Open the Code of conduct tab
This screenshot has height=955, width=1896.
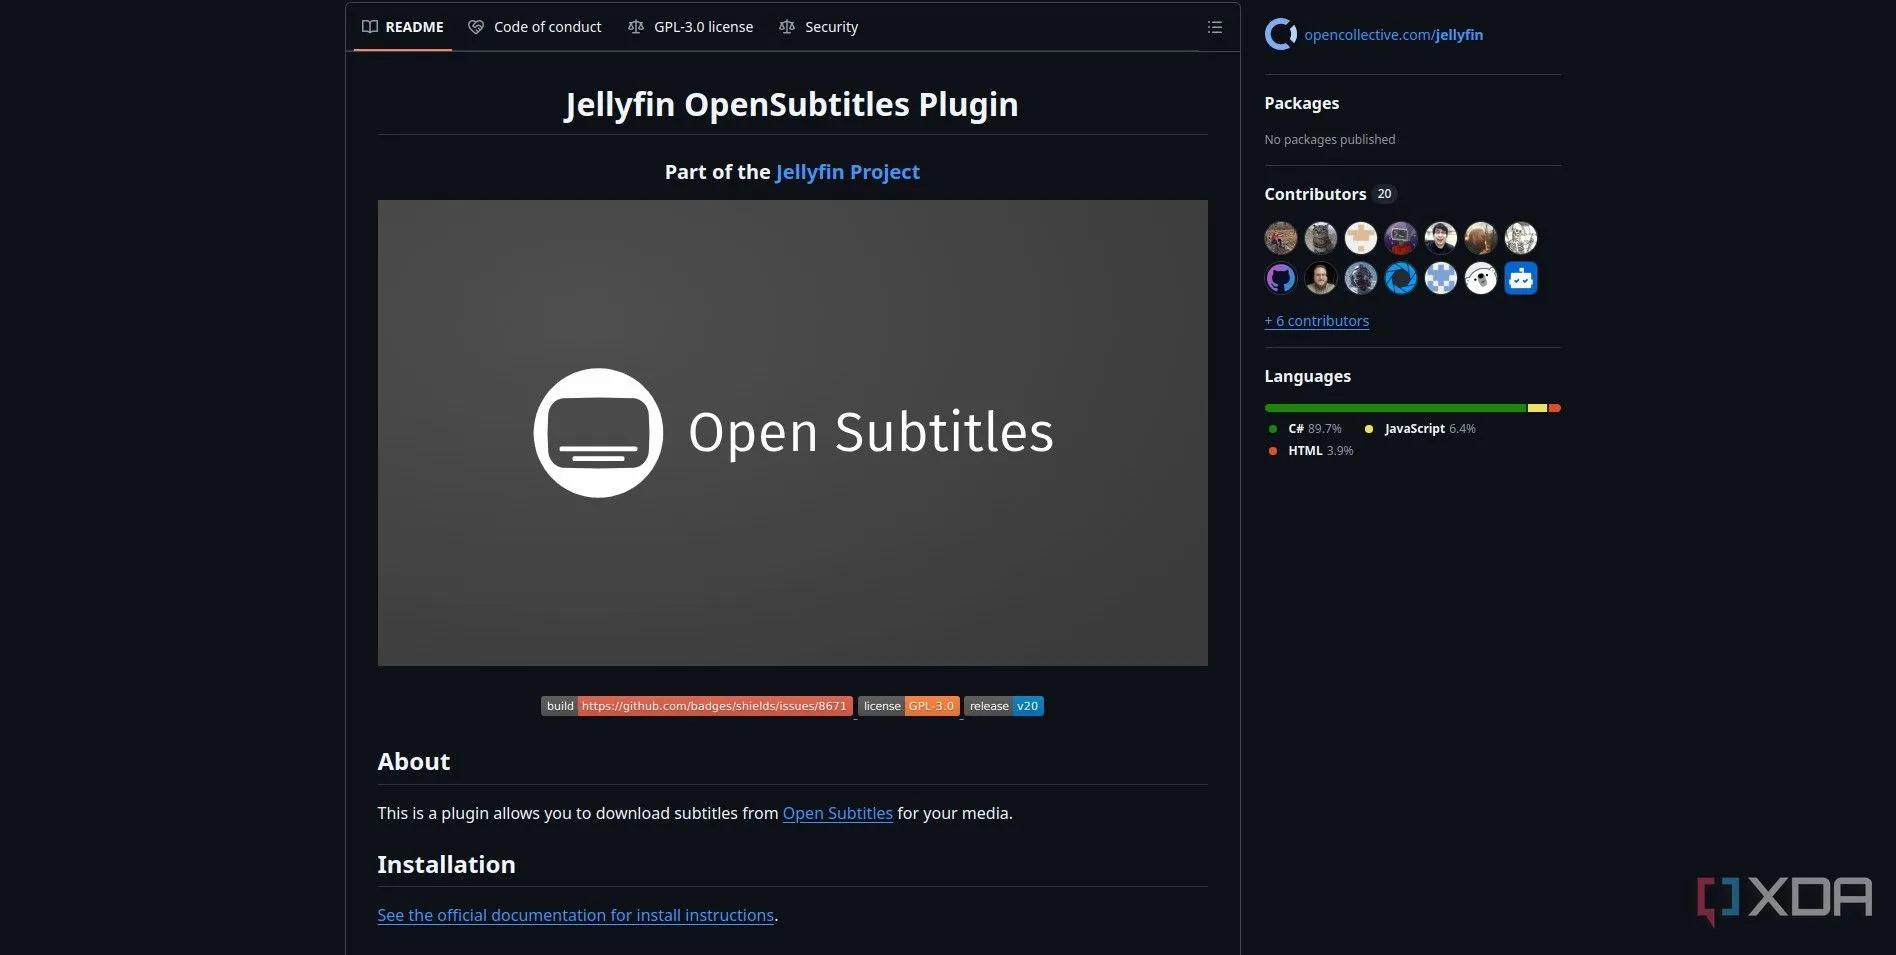pos(535,27)
